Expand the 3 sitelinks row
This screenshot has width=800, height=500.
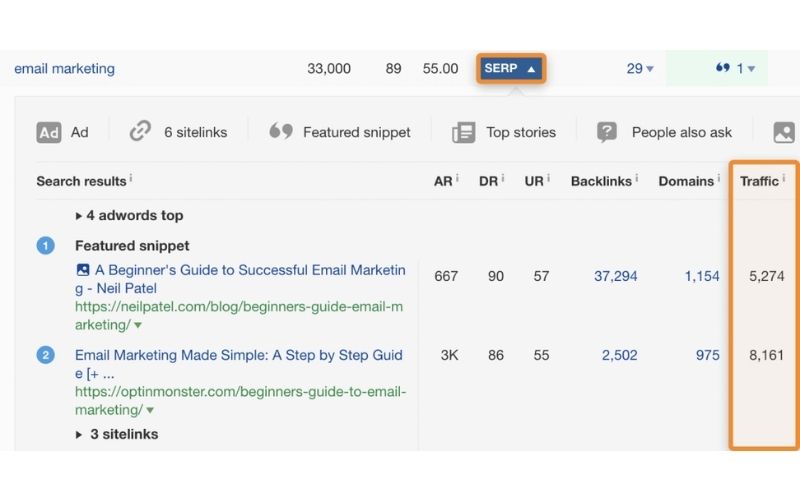(117, 434)
